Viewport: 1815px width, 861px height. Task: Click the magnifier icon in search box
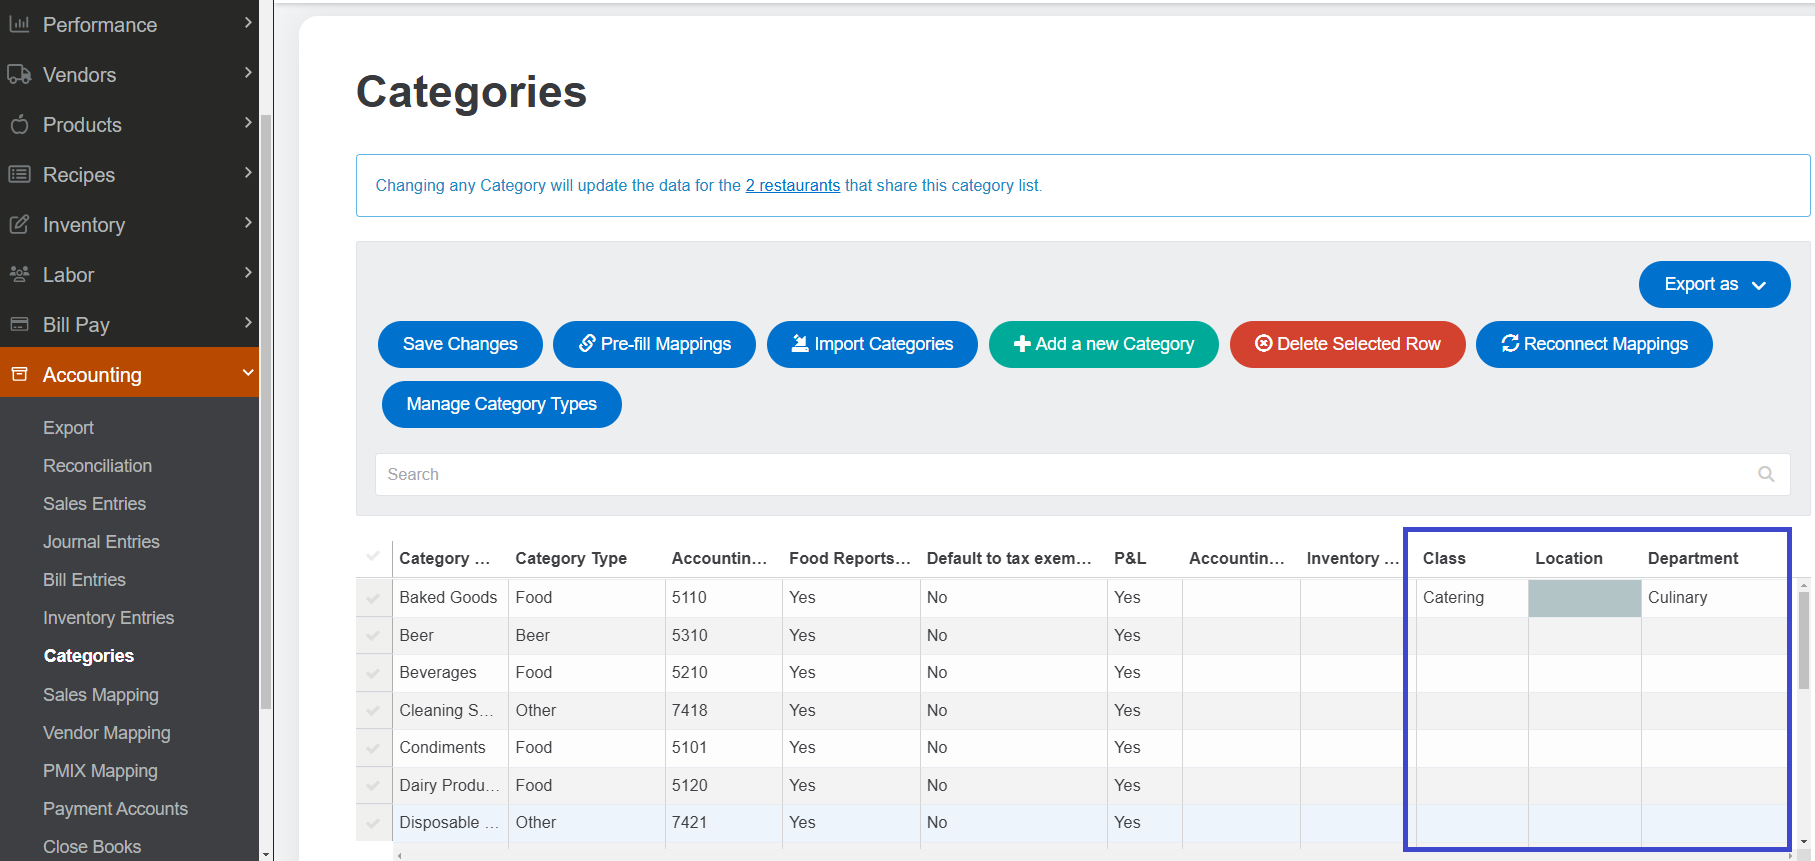tap(1766, 474)
